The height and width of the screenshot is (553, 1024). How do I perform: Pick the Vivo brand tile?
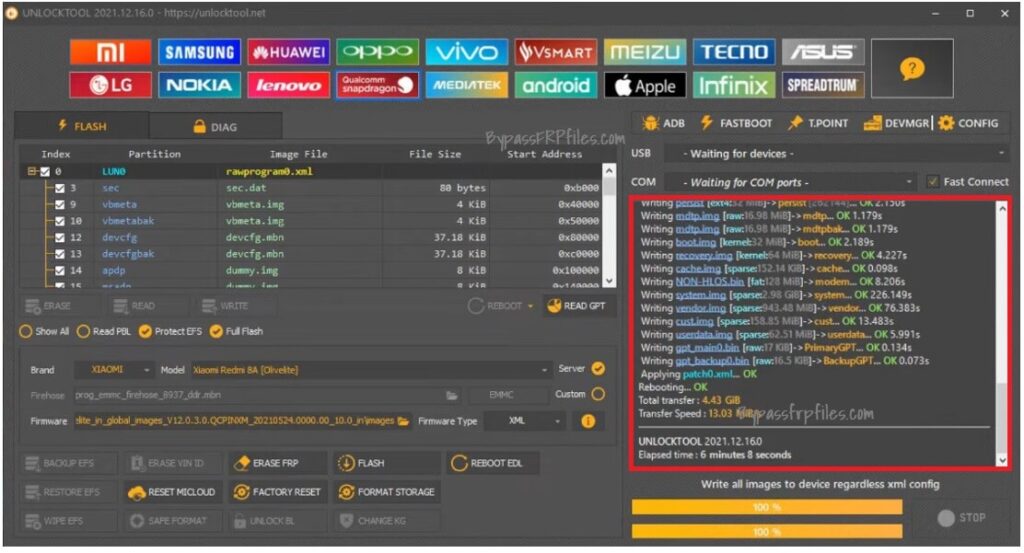[466, 52]
